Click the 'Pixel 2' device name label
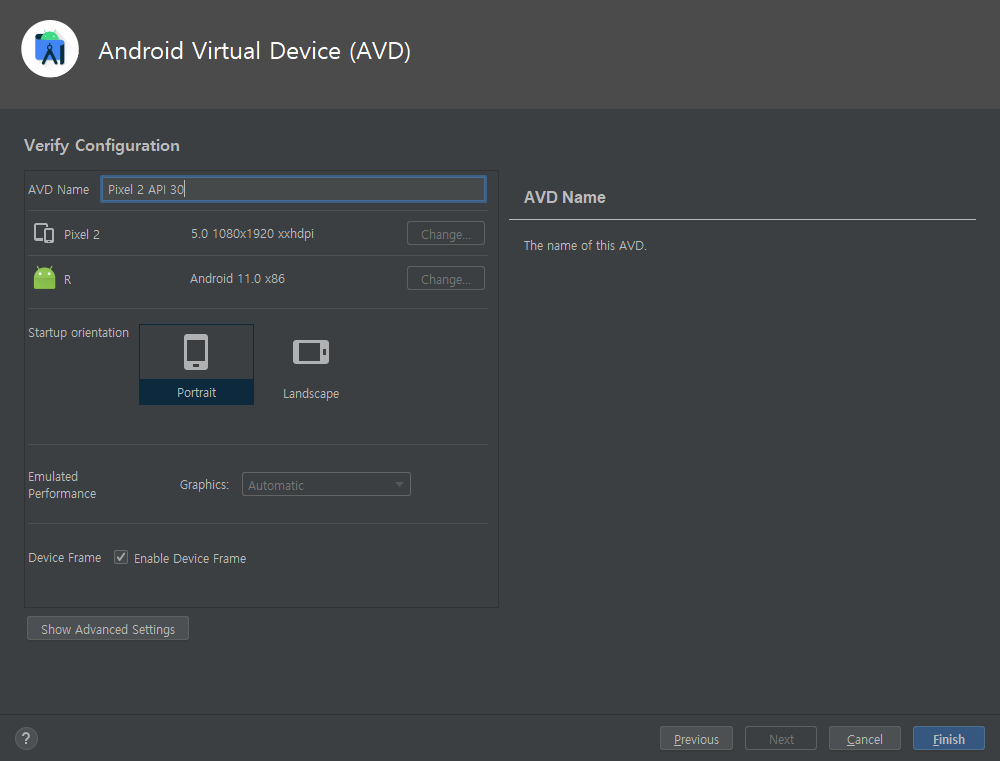The height and width of the screenshot is (761, 1000). (82, 234)
